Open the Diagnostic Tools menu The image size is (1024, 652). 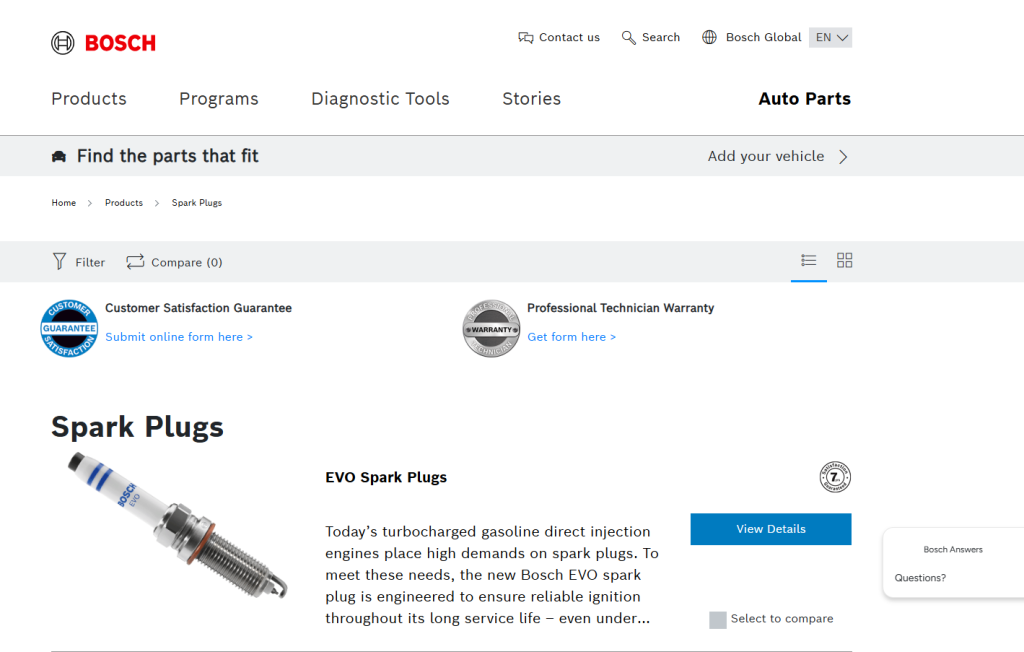(380, 99)
